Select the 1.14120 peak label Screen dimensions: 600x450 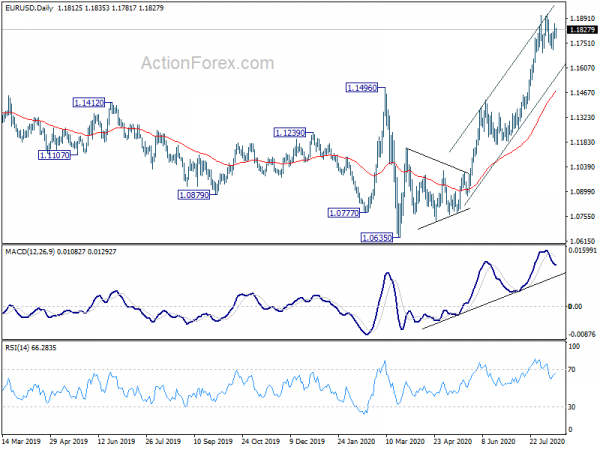[89, 103]
